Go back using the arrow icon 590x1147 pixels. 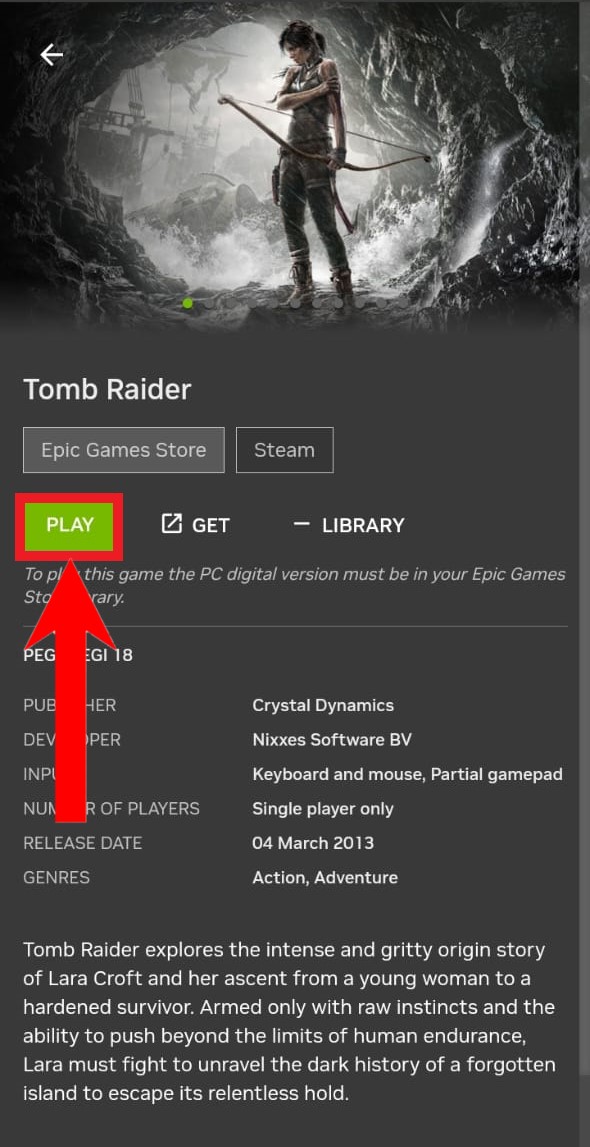tap(52, 54)
